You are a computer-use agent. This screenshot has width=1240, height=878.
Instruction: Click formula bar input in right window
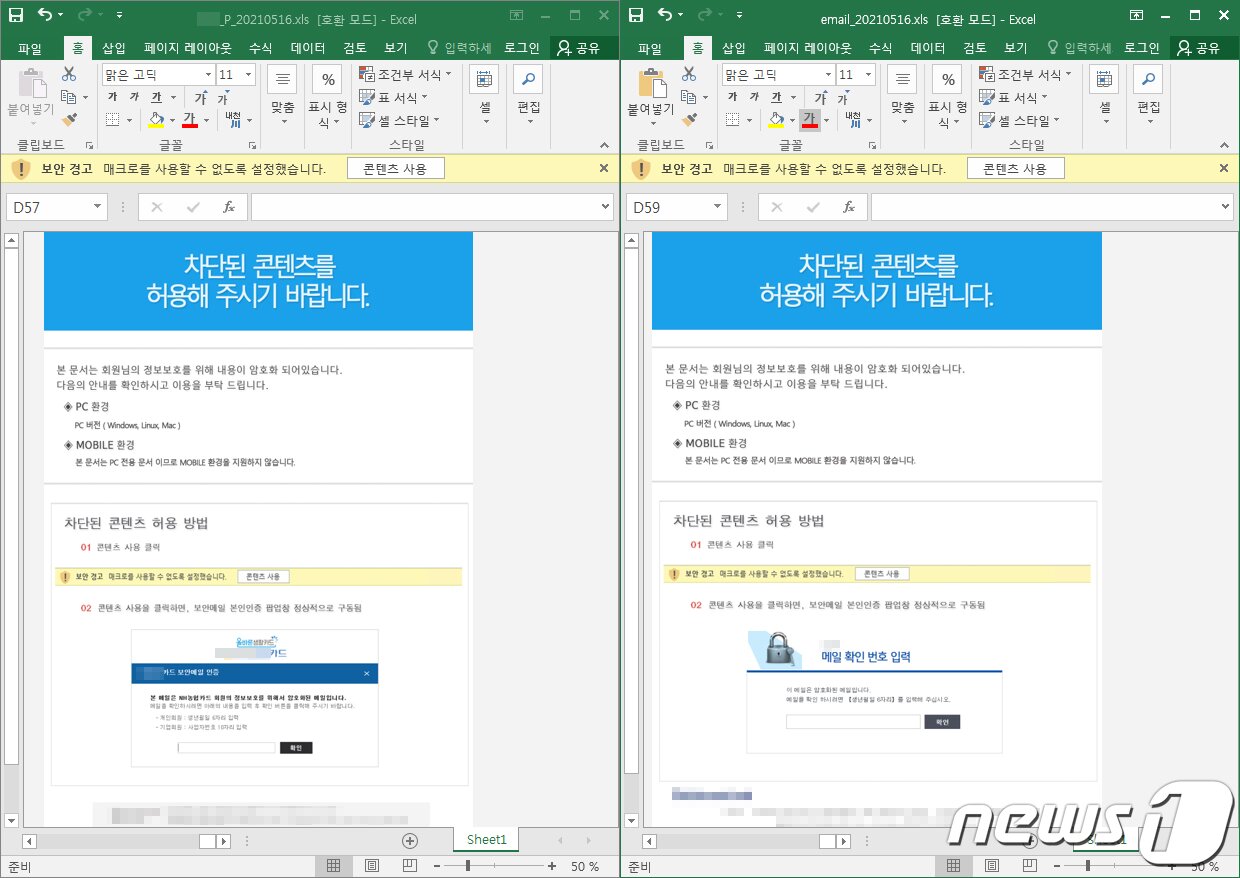[x=1044, y=207]
